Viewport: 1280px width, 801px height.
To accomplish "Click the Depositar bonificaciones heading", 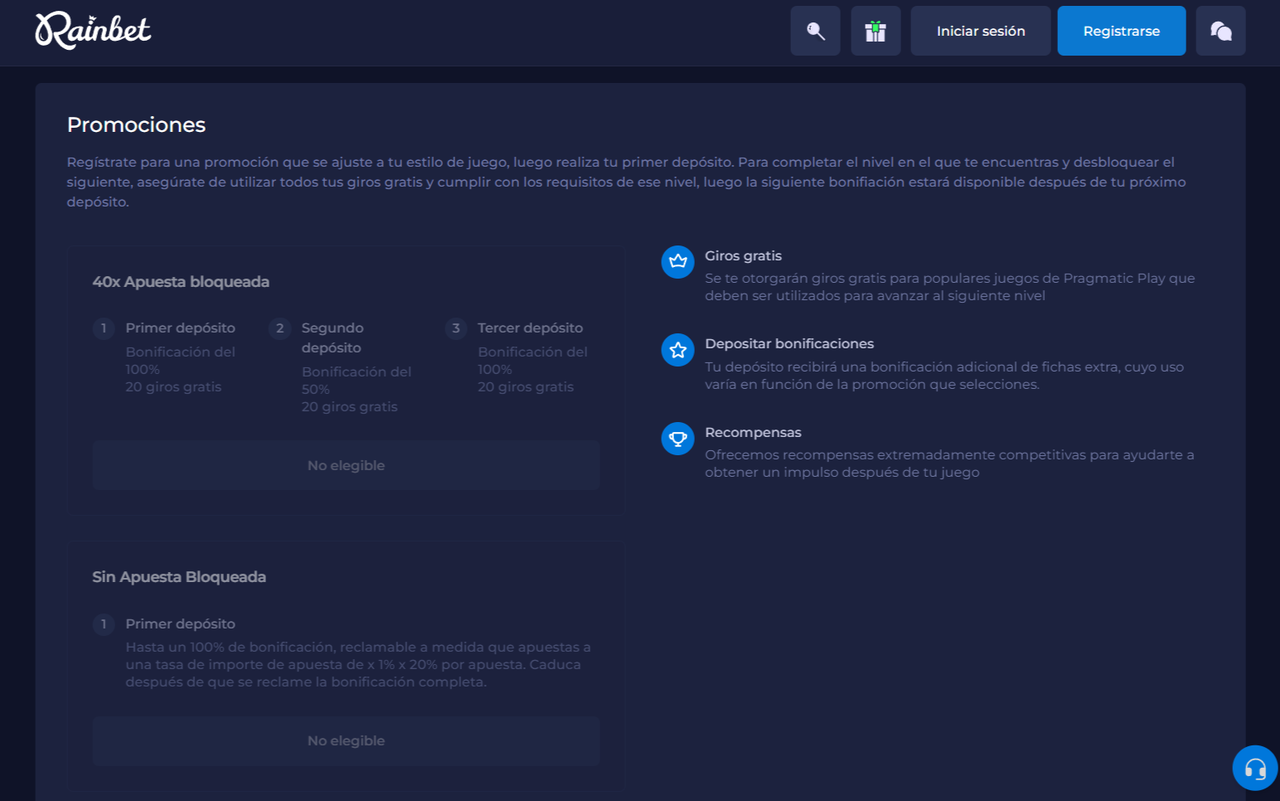I will point(789,344).
